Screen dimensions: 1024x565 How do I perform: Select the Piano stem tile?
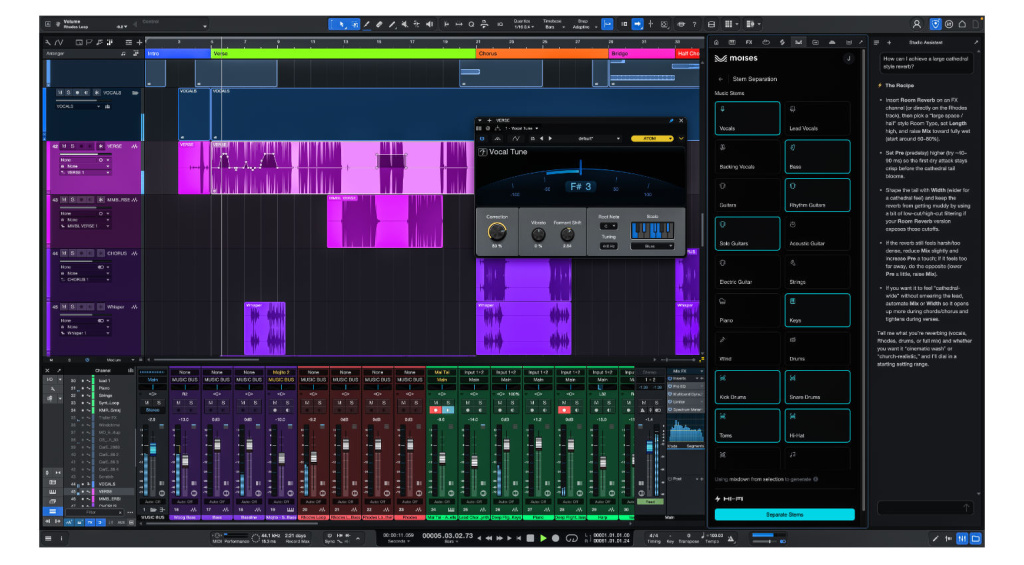tap(747, 310)
